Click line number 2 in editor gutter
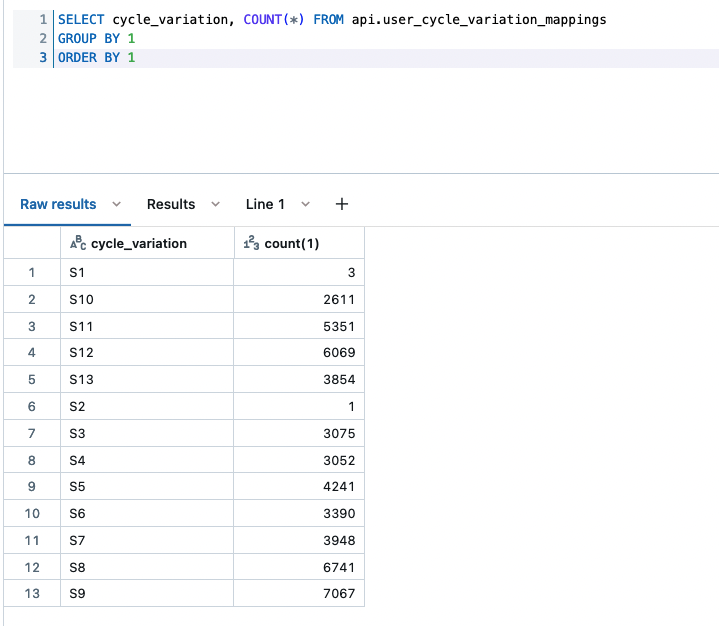Viewport: 719px width, 626px height. tap(43, 39)
